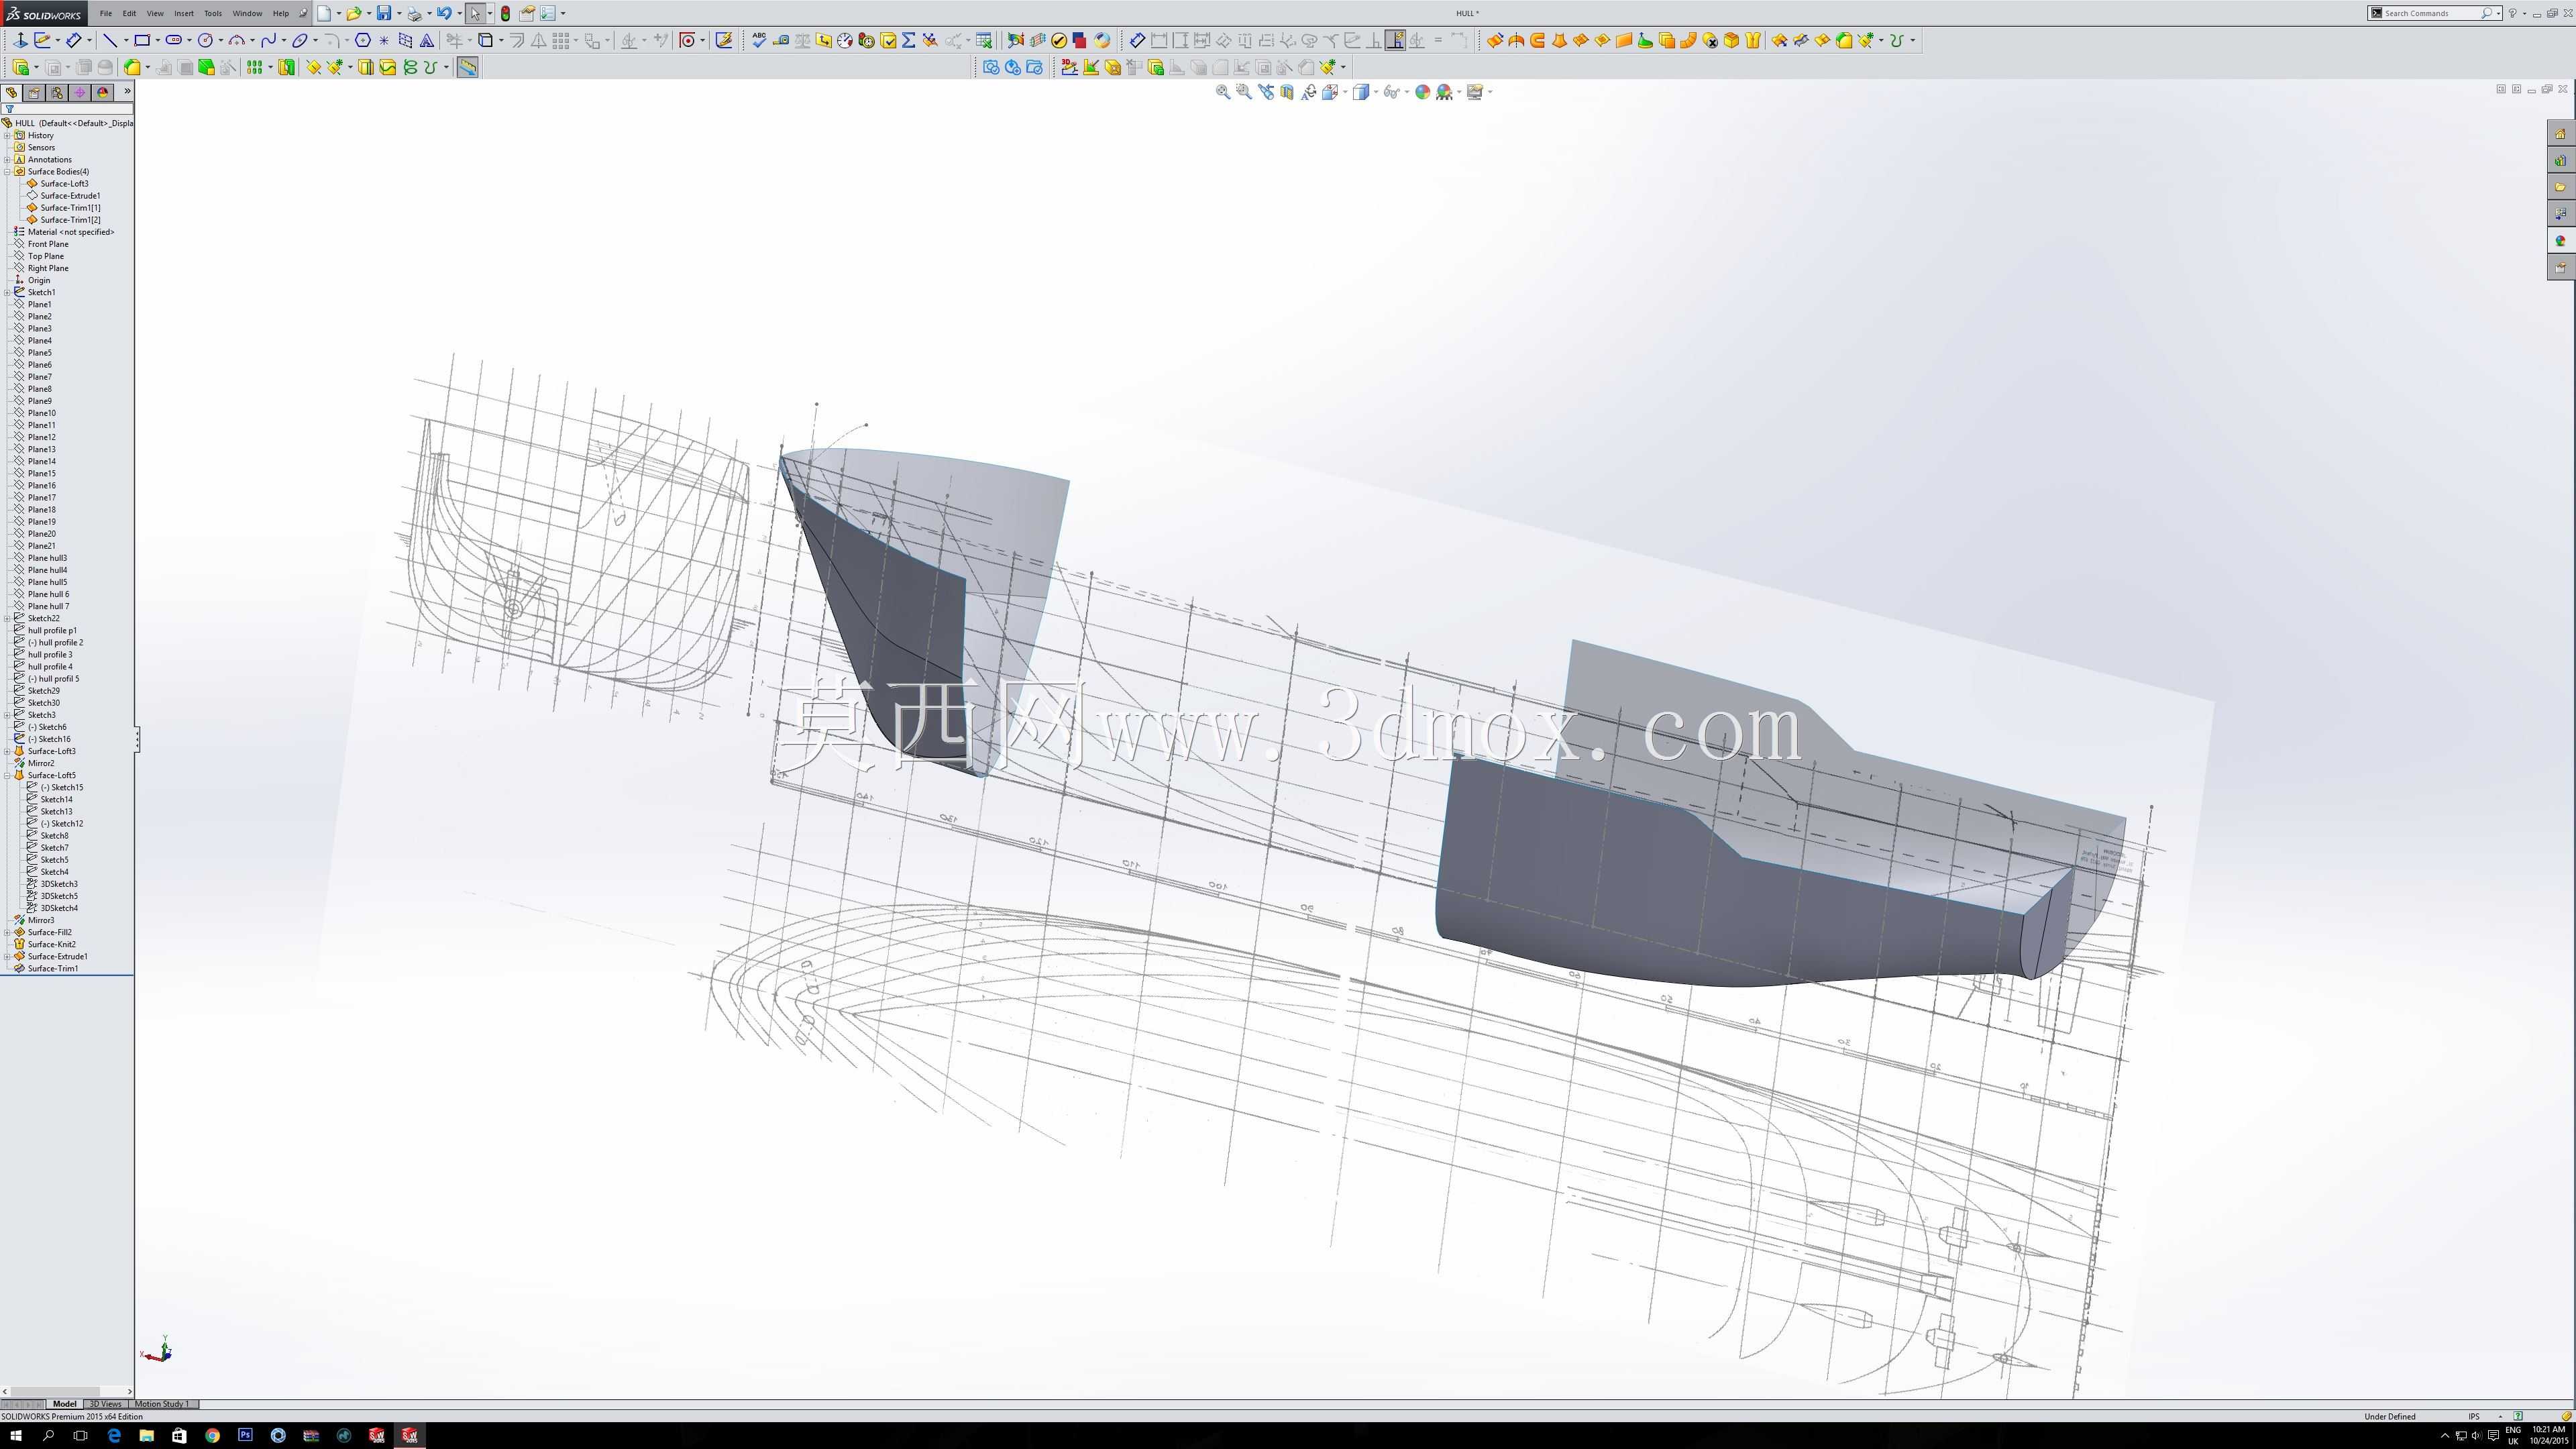Click the Rapid Sketch icon
2576x1449 pixels.
pyautogui.click(x=724, y=40)
